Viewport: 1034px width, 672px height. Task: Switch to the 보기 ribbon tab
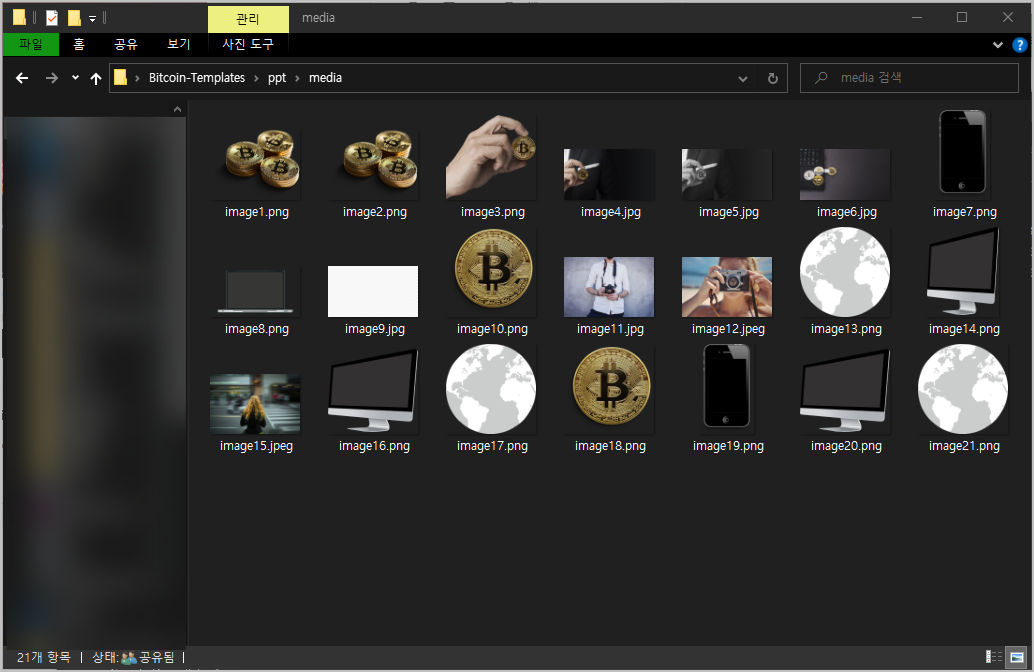(179, 44)
